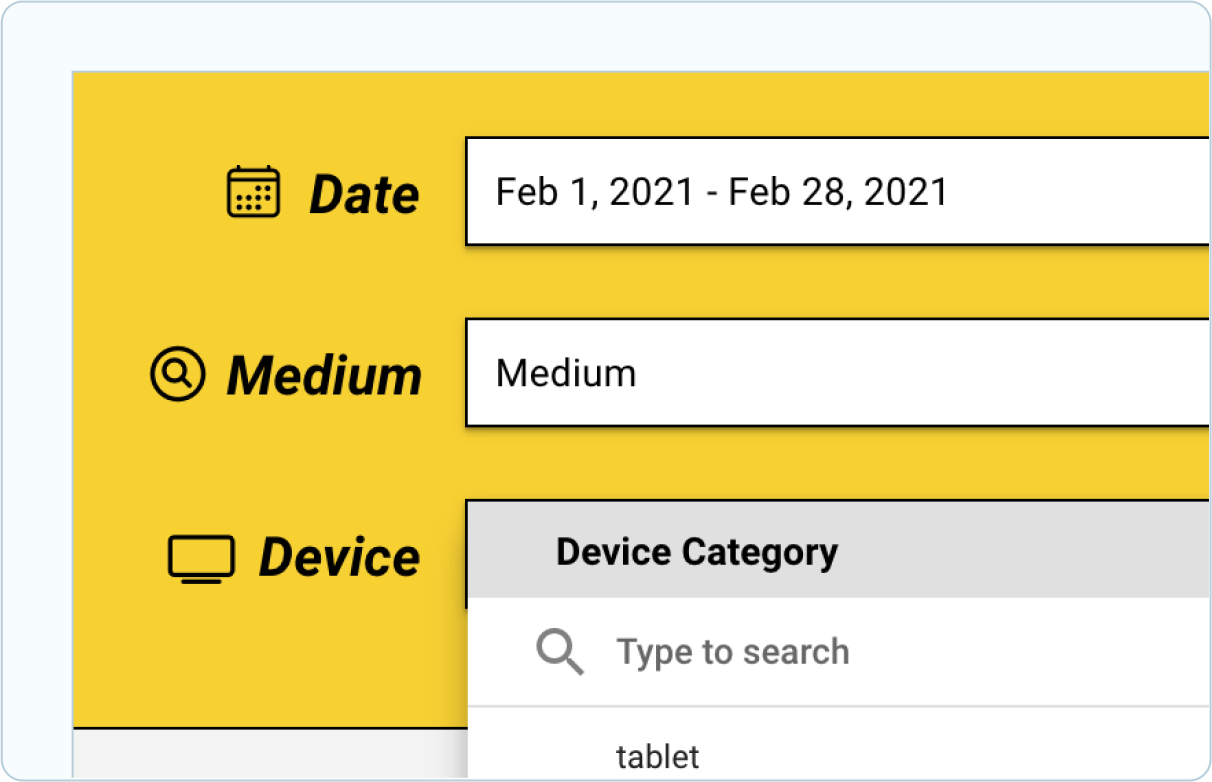Click the bold Medium label text
The image size is (1212, 782).
click(x=325, y=376)
